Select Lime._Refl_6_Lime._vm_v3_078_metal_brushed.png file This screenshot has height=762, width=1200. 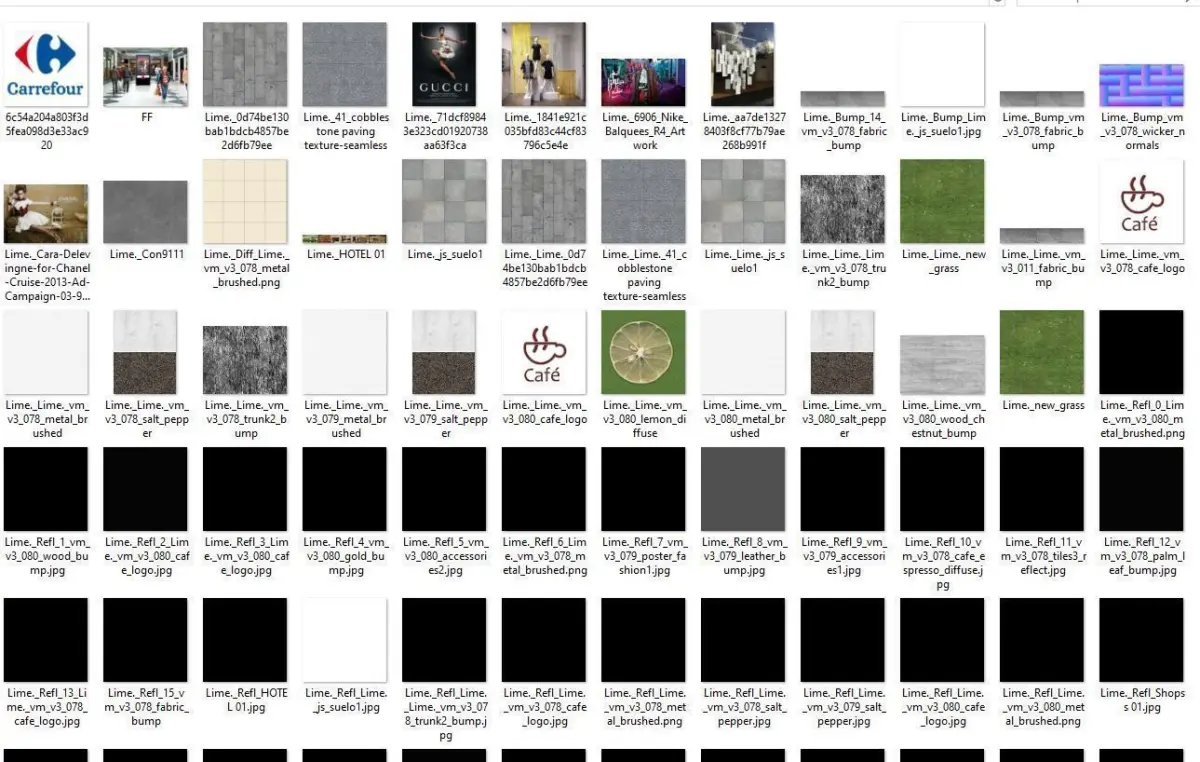point(544,489)
